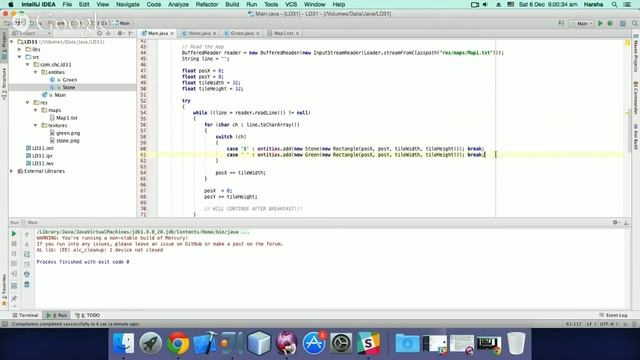Click the scroll from source icon in Project
This screenshot has height=360, width=640.
[x=99, y=33]
